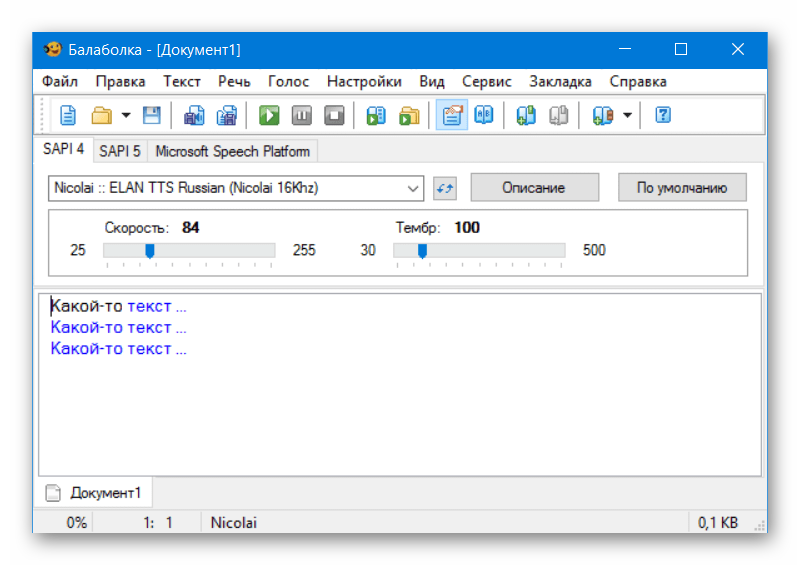Click the grayed-out go to bookmark icon
Viewport: 800px width, 565px height.
(x=559, y=115)
